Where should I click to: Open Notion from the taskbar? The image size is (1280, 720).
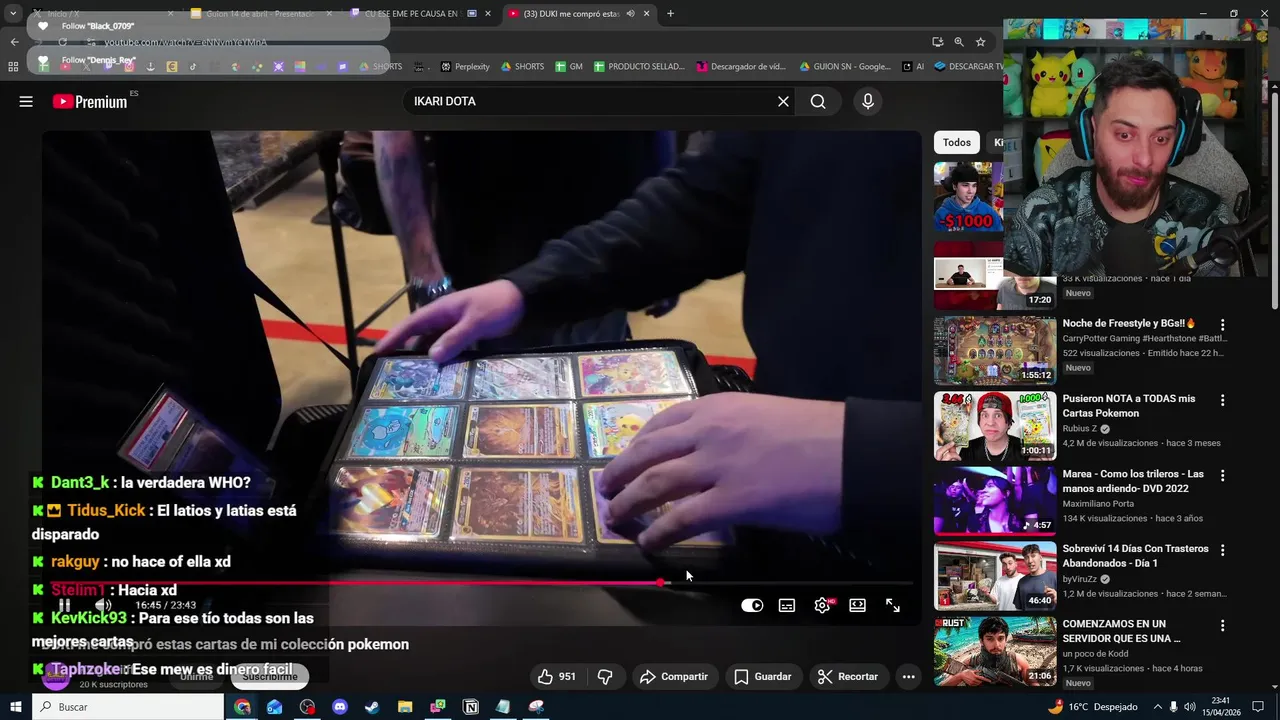(471, 707)
